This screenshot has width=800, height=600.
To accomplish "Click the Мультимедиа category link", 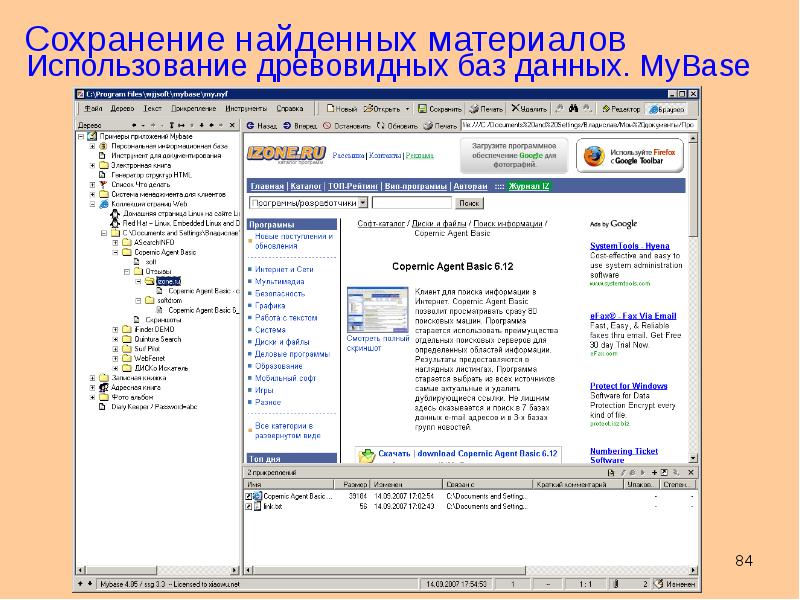I will [280, 282].
